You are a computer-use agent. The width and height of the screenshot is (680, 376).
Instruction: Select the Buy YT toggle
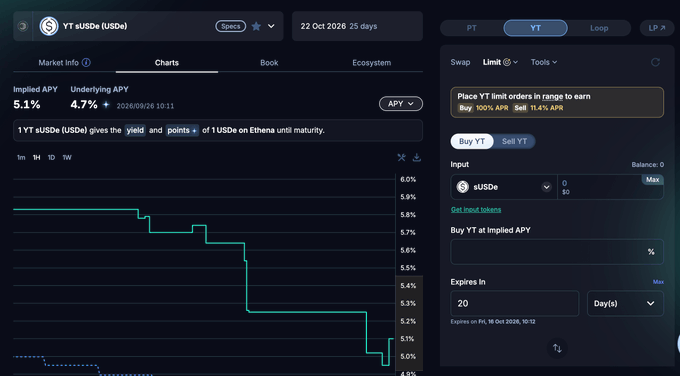(472, 141)
